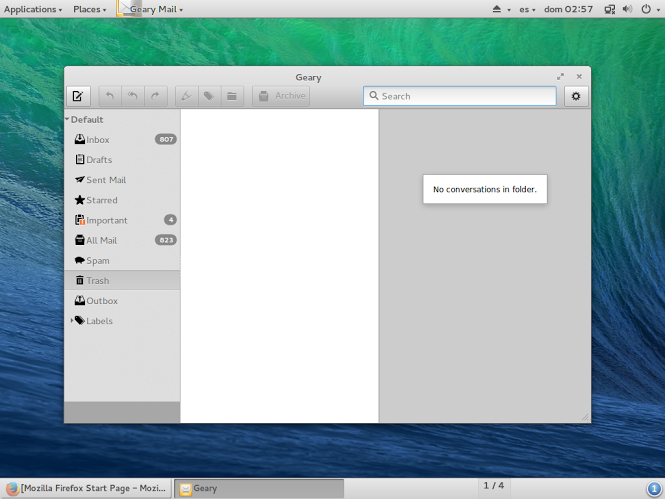
Task: Click the magnifier icon in Search
Action: click(374, 96)
